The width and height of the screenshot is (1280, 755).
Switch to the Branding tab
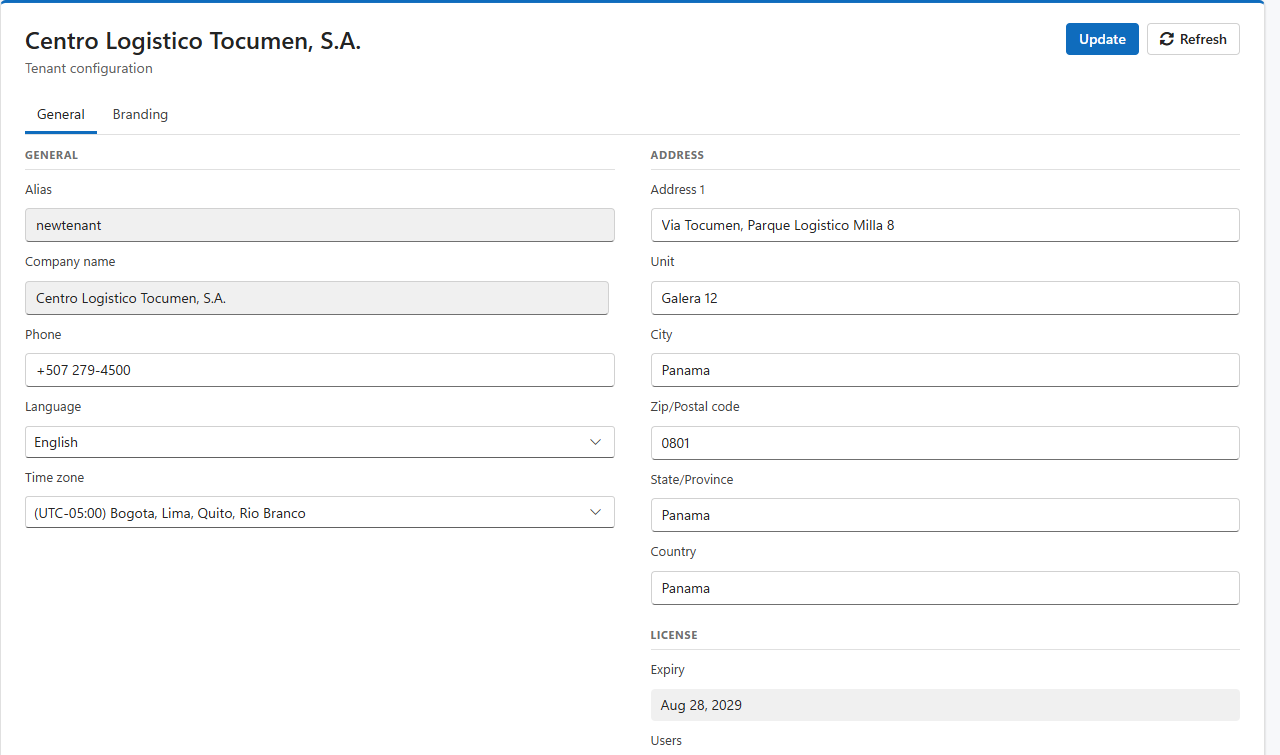pyautogui.click(x=140, y=114)
